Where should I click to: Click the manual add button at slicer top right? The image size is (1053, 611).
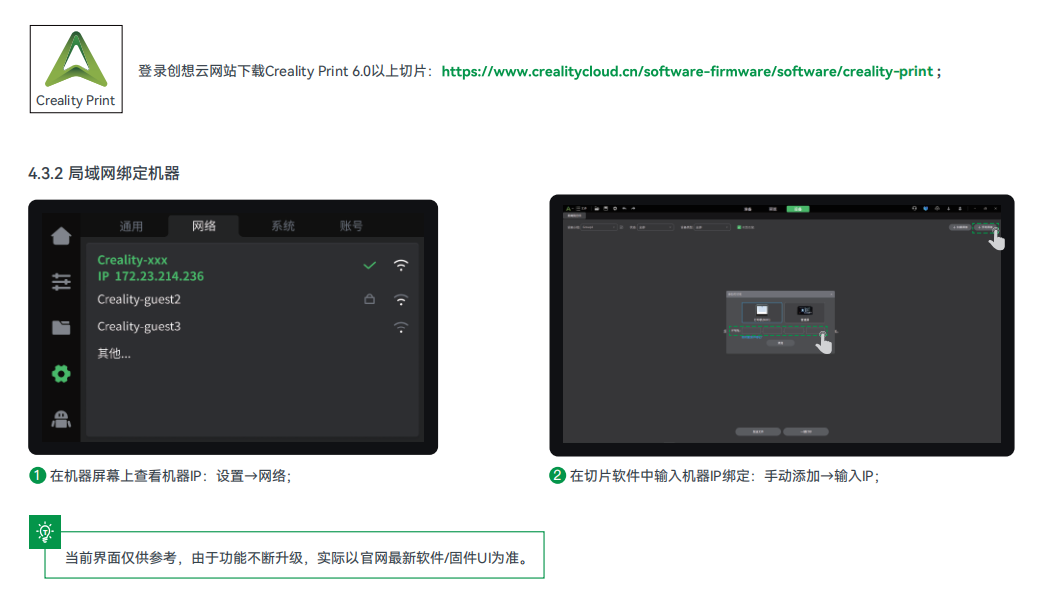coord(986,227)
